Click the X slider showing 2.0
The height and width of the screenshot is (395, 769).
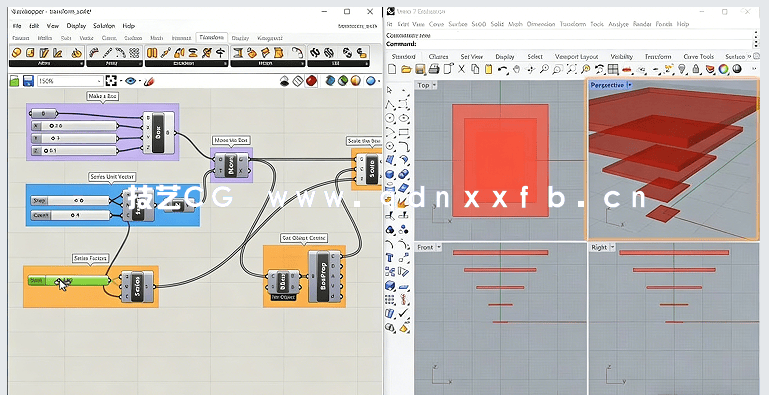coord(75,126)
